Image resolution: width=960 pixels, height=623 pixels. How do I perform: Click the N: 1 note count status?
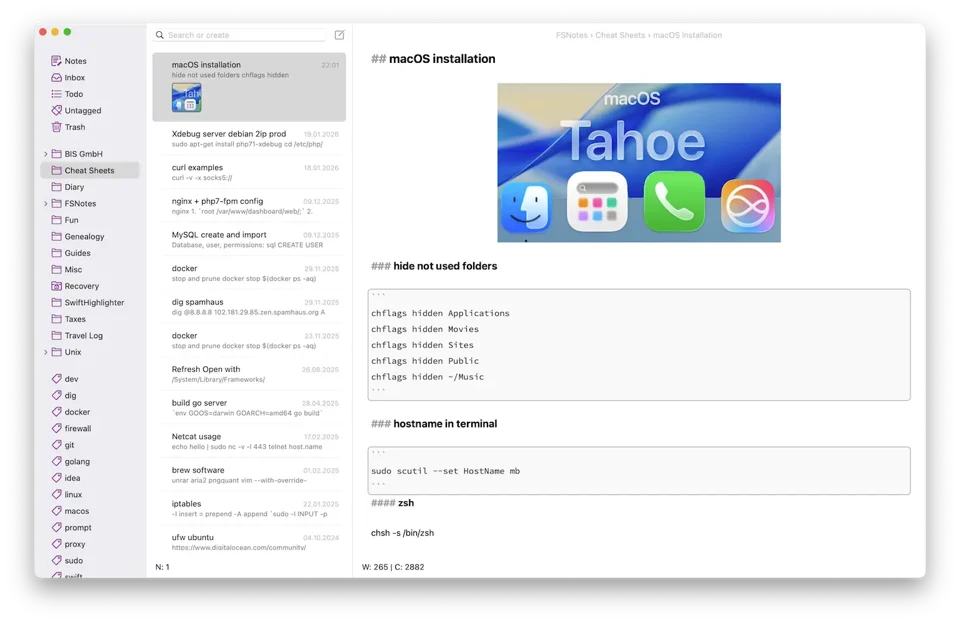pos(162,567)
